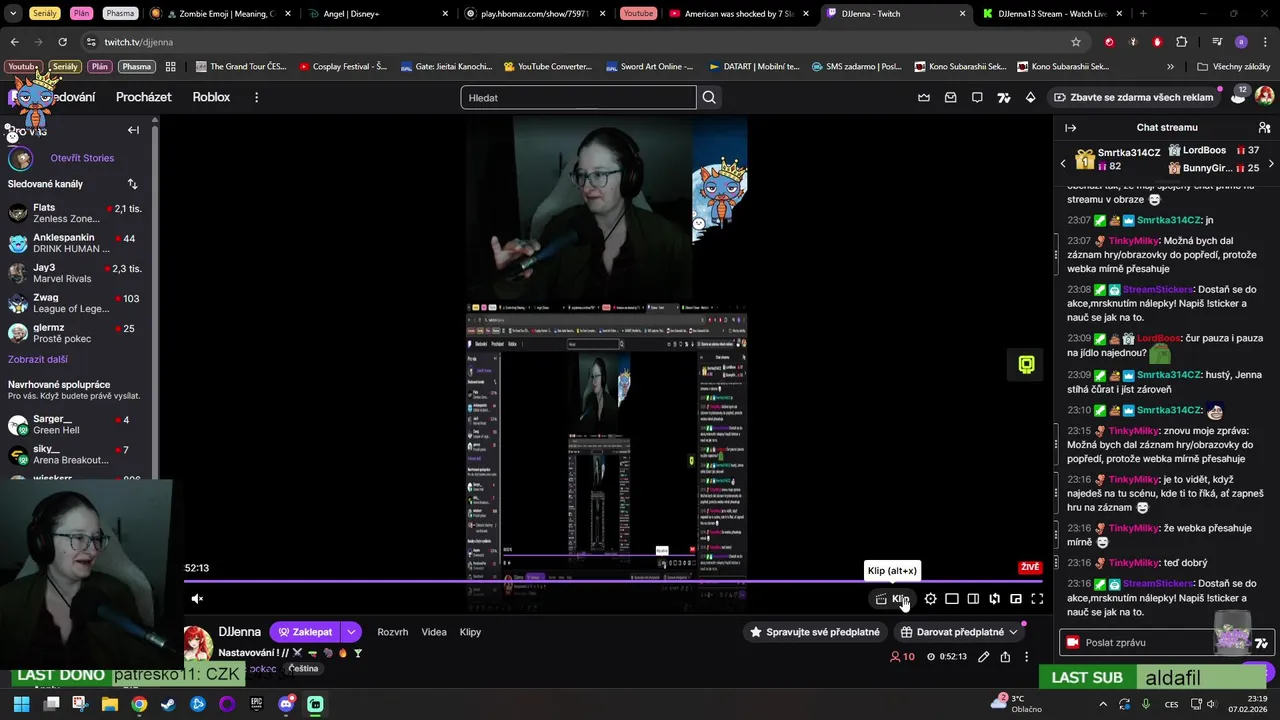Click the 7TV extension icon
Screen dimensions: 1280x720
(1004, 97)
